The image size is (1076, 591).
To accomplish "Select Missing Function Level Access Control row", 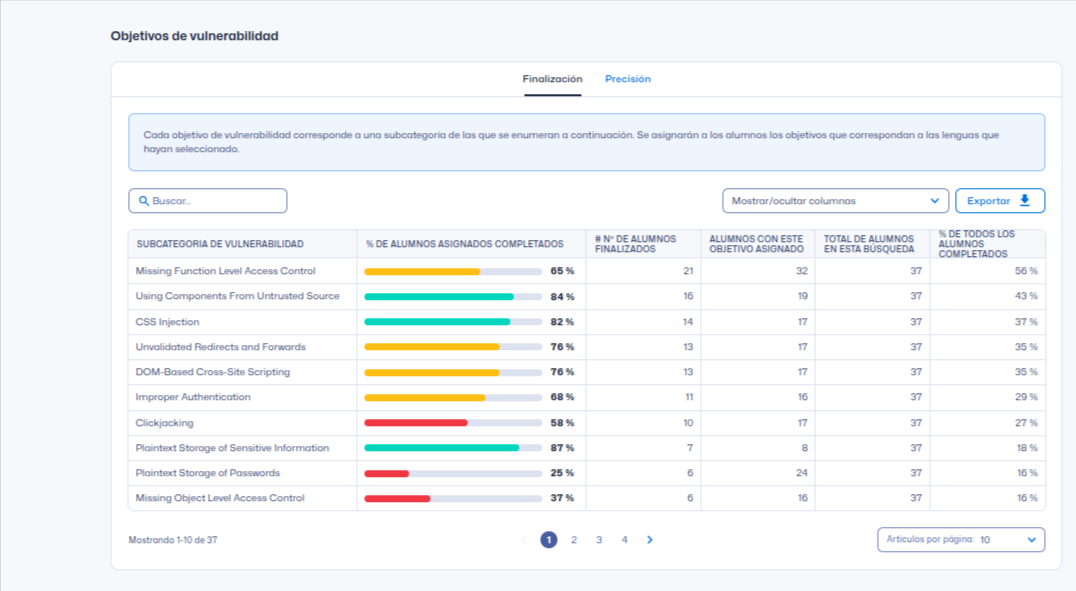I will point(226,271).
